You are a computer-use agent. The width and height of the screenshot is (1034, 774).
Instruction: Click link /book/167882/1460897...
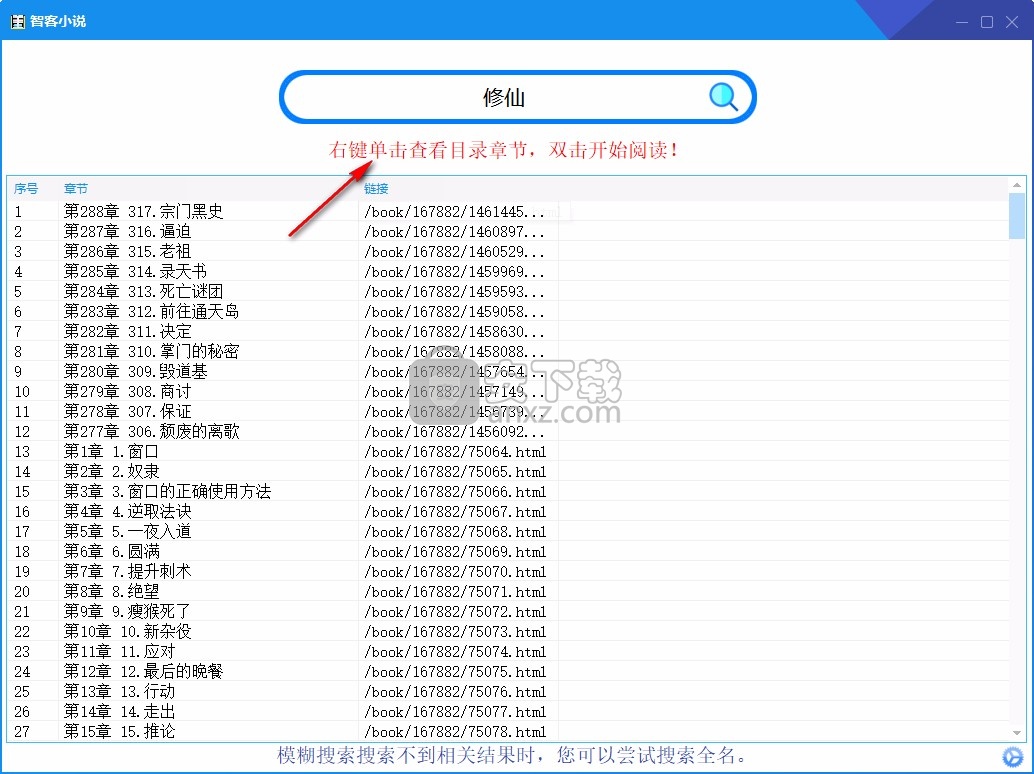454,232
